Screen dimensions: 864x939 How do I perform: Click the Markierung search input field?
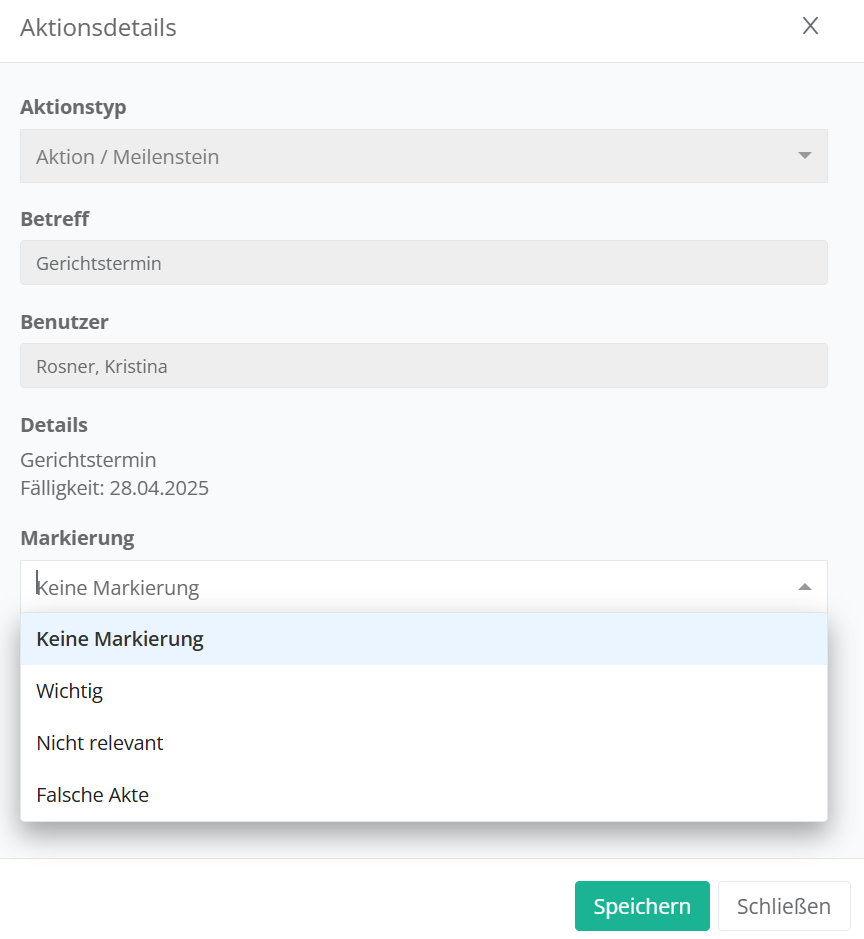tap(400, 587)
